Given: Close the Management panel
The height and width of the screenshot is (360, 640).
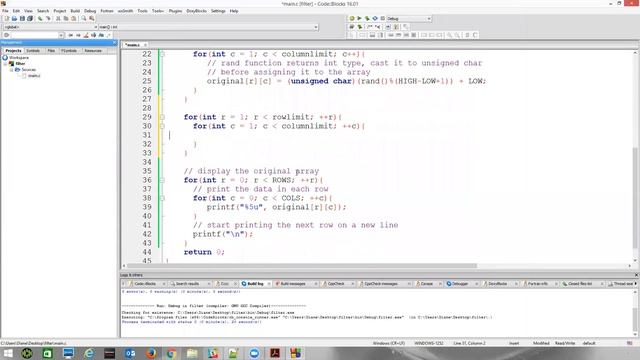Looking at the screenshot, I should [114, 42].
